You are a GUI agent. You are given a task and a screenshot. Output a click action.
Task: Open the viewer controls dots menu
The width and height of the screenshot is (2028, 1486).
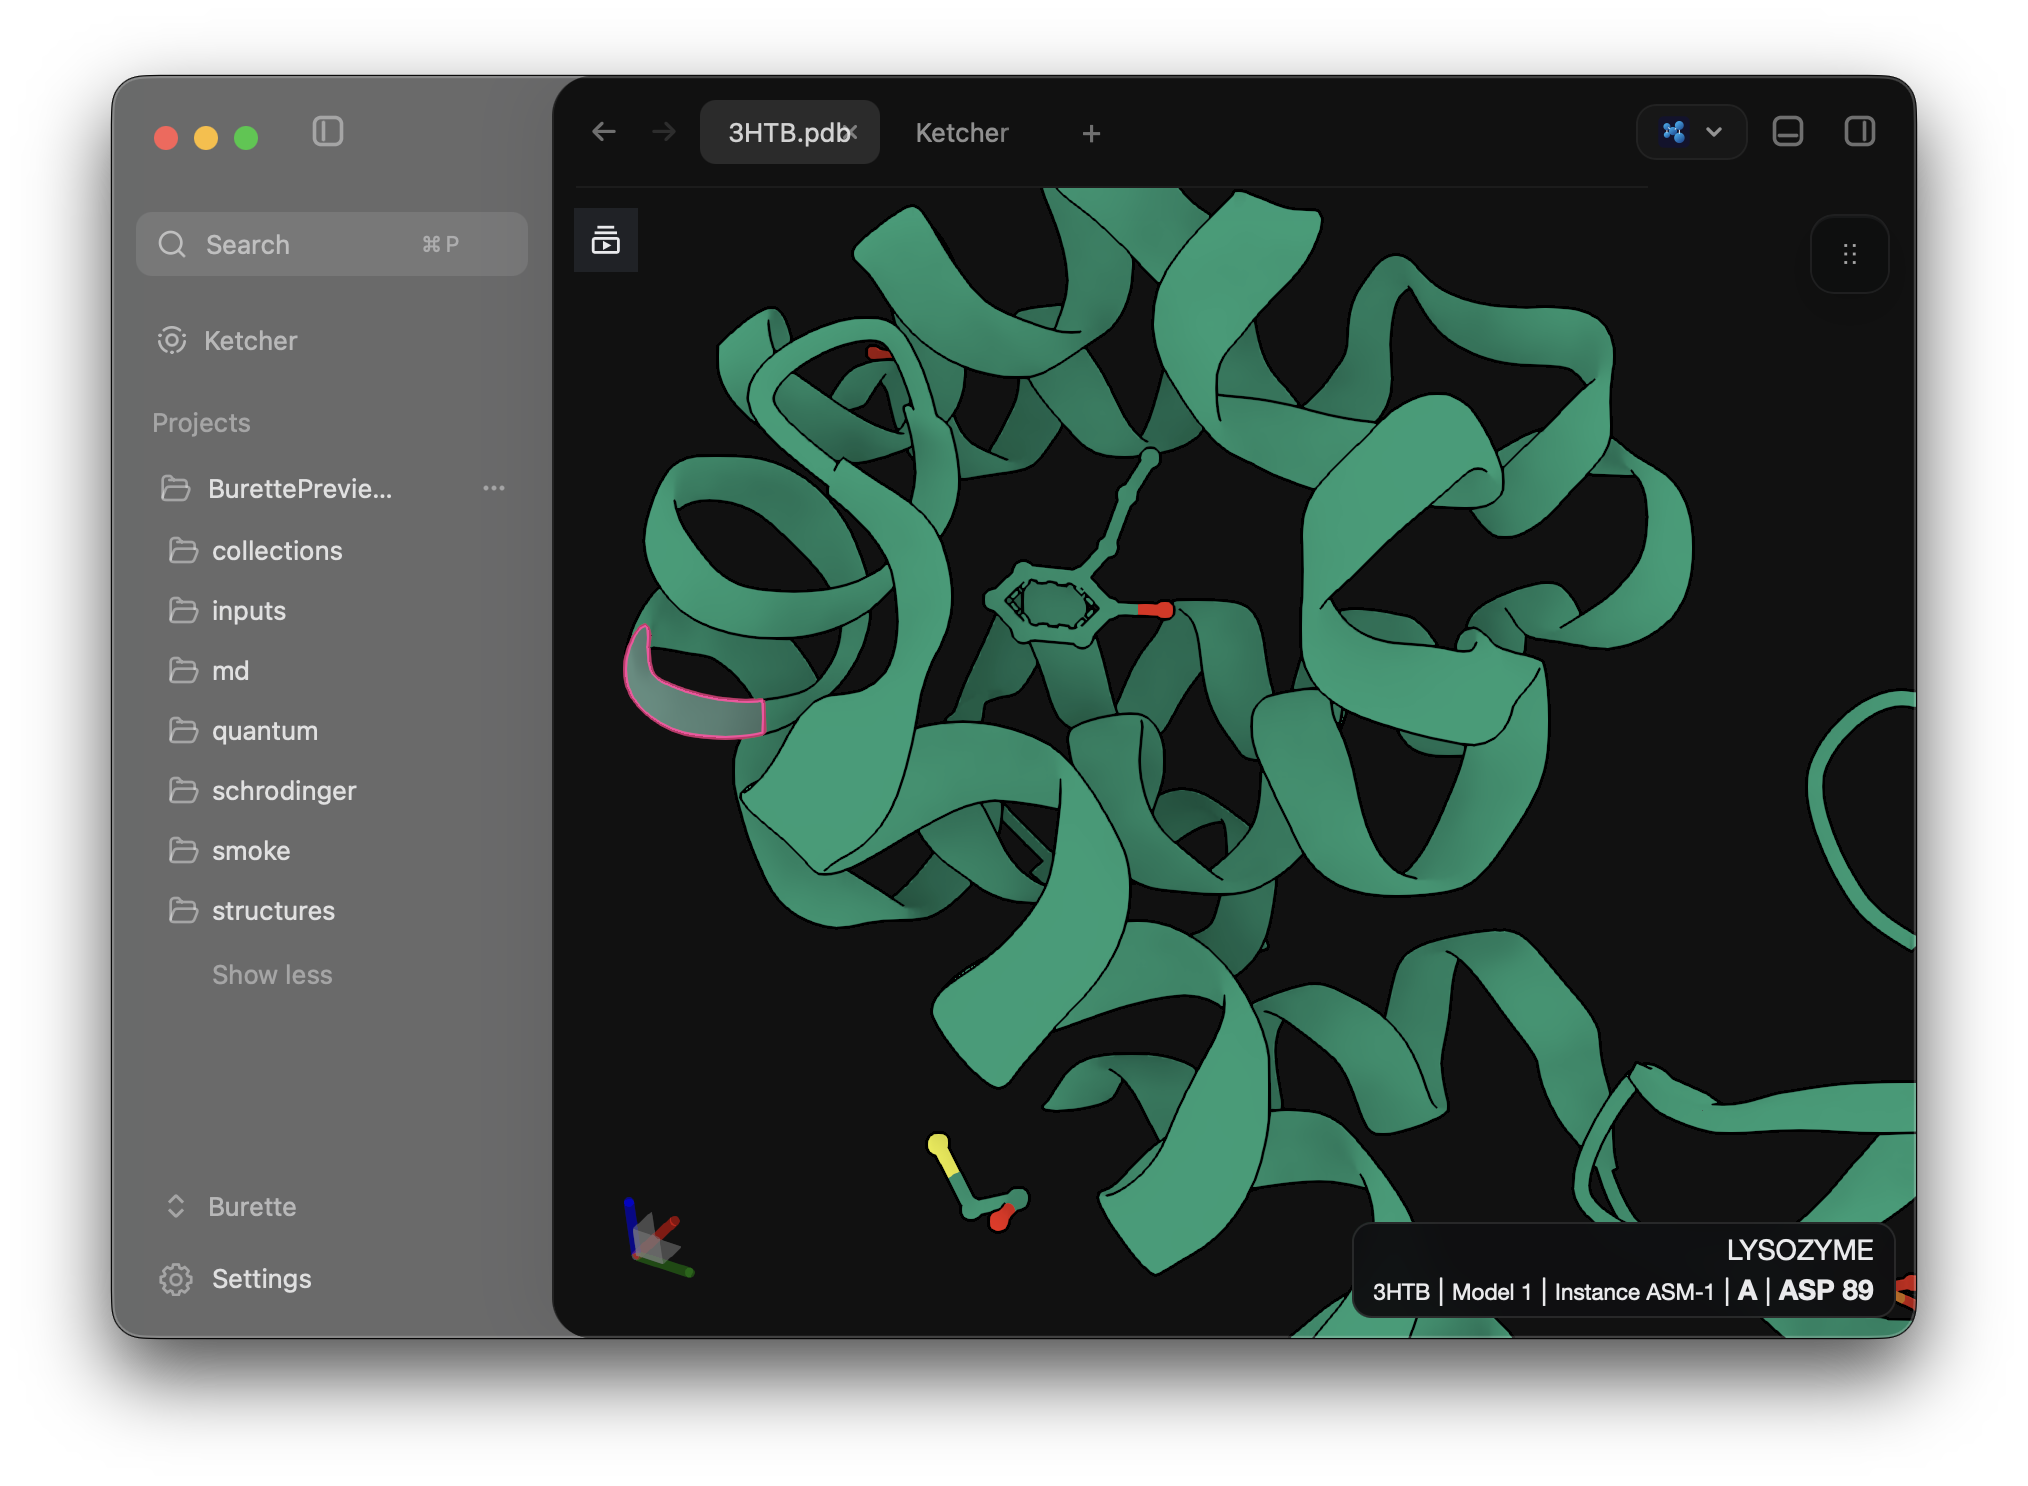coord(1850,254)
